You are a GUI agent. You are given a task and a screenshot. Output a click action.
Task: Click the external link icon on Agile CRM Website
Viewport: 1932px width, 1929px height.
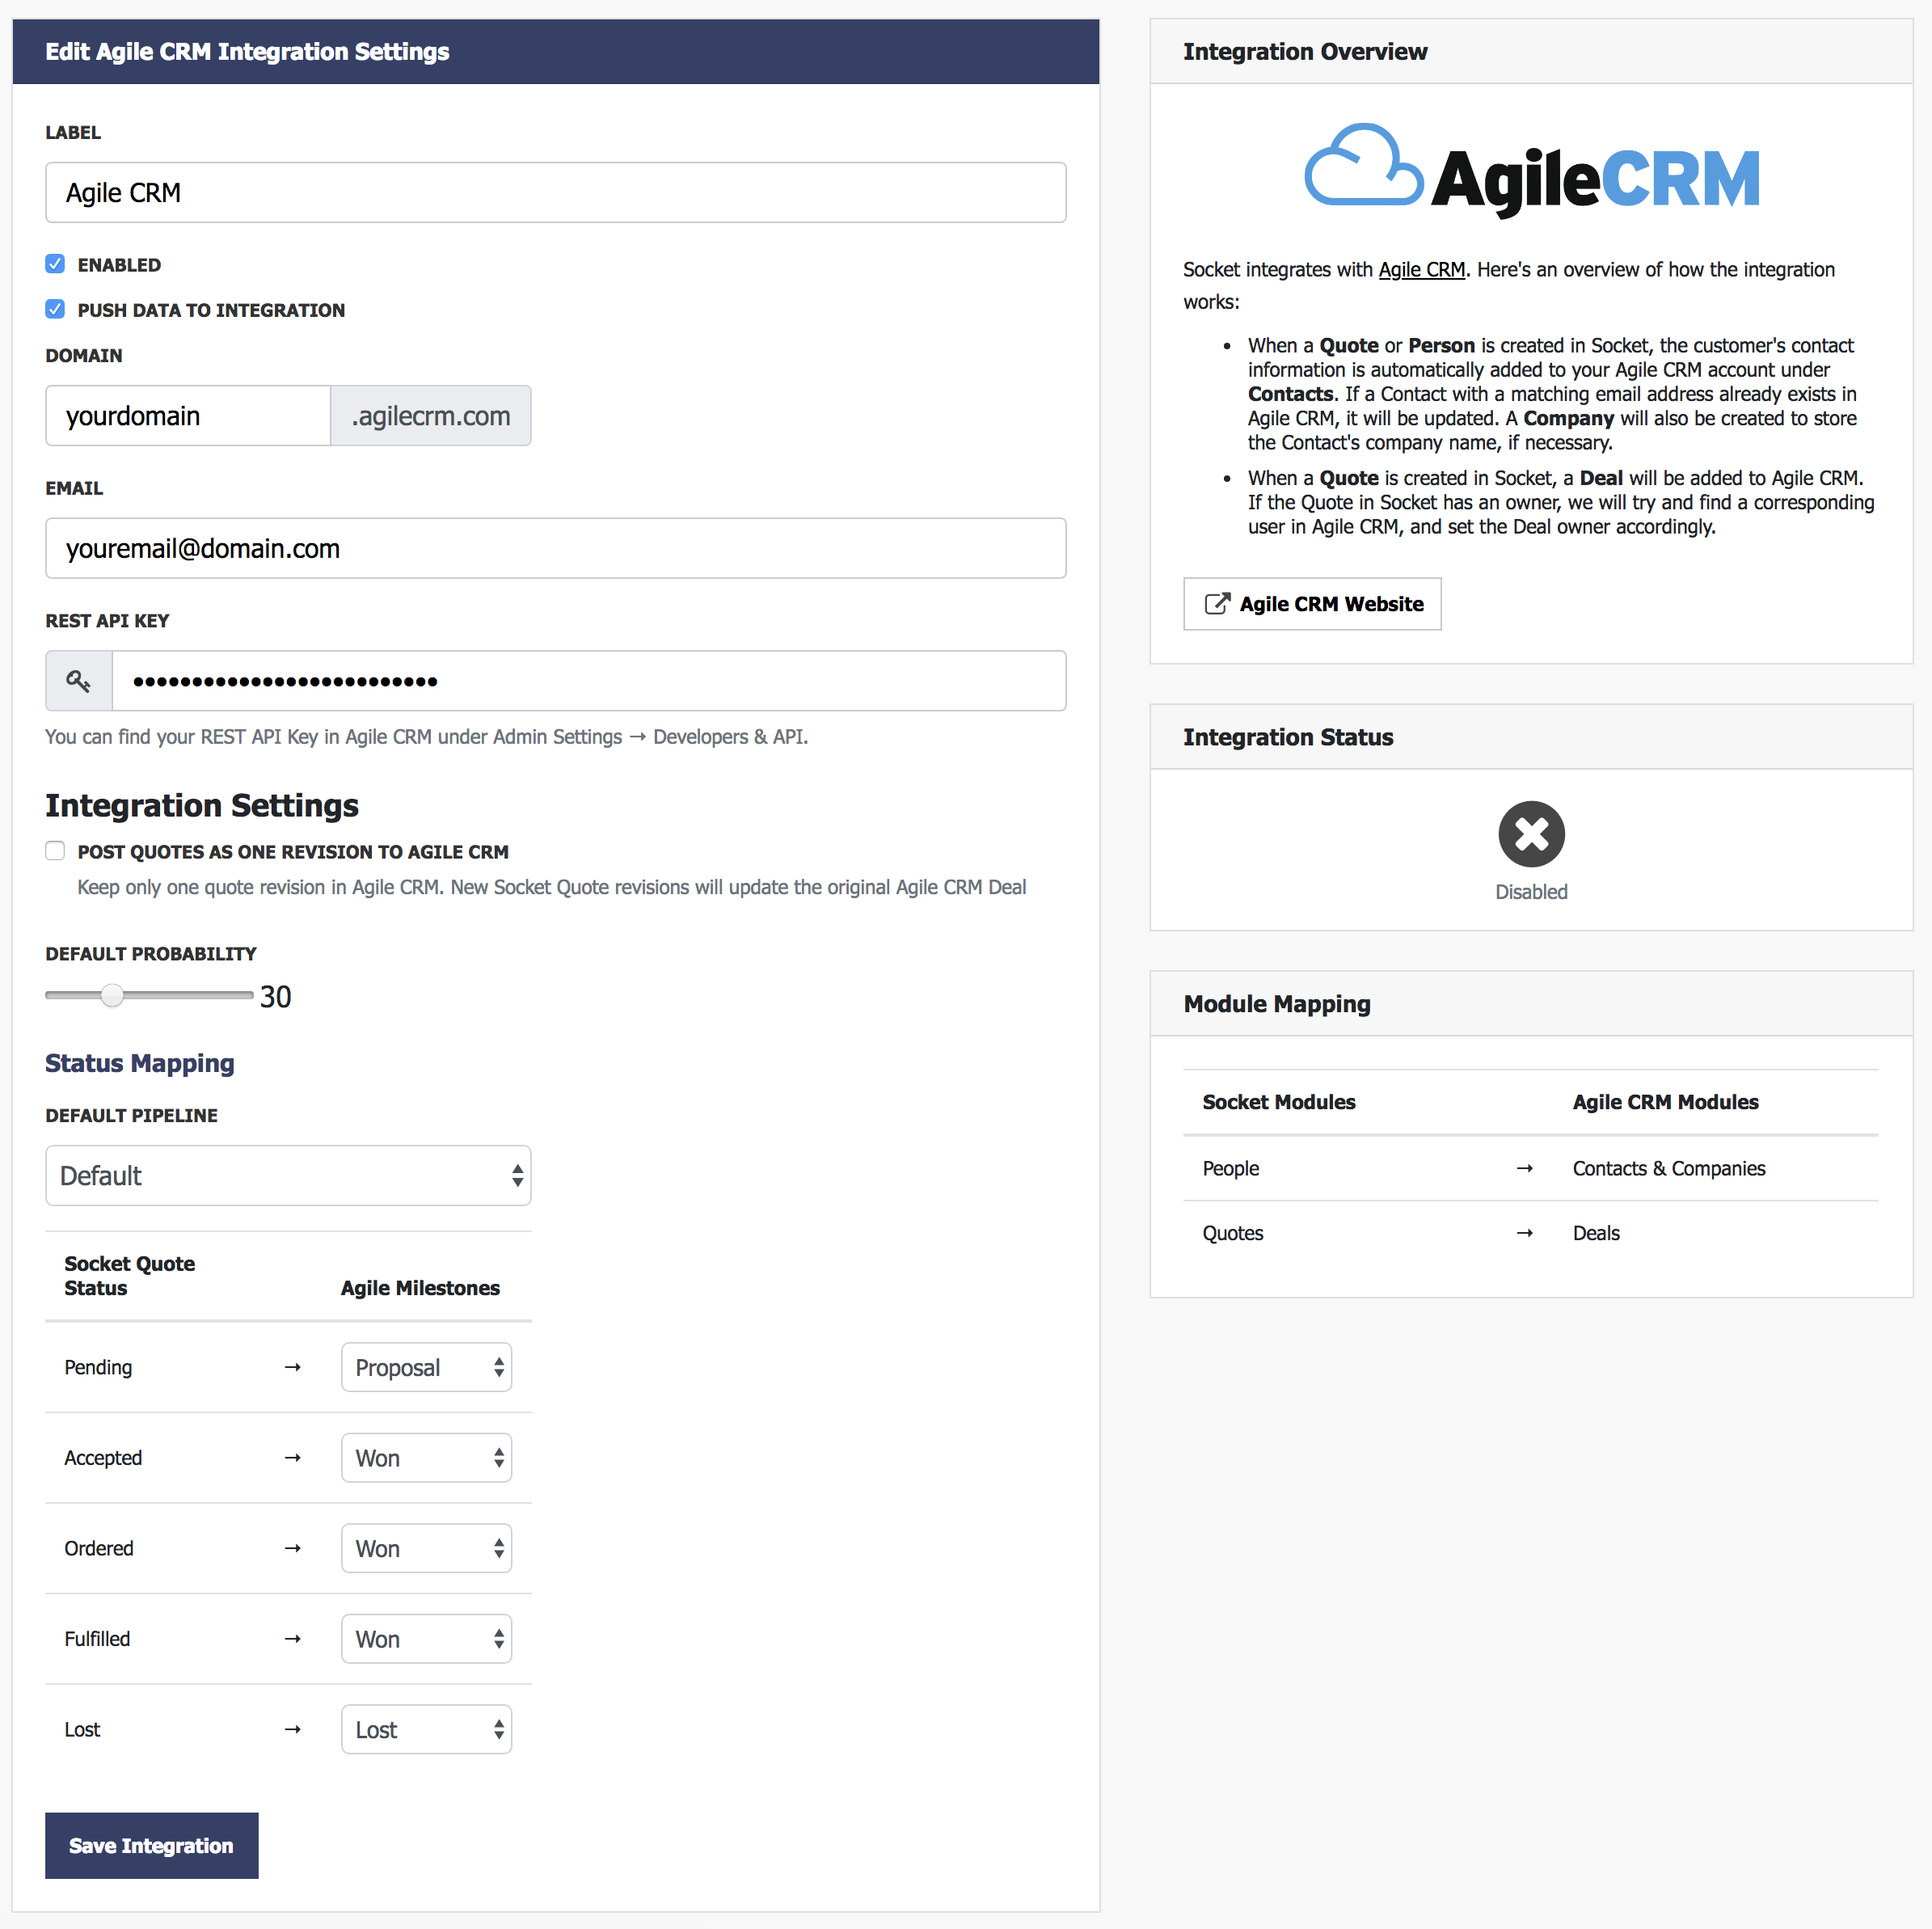[x=1217, y=604]
